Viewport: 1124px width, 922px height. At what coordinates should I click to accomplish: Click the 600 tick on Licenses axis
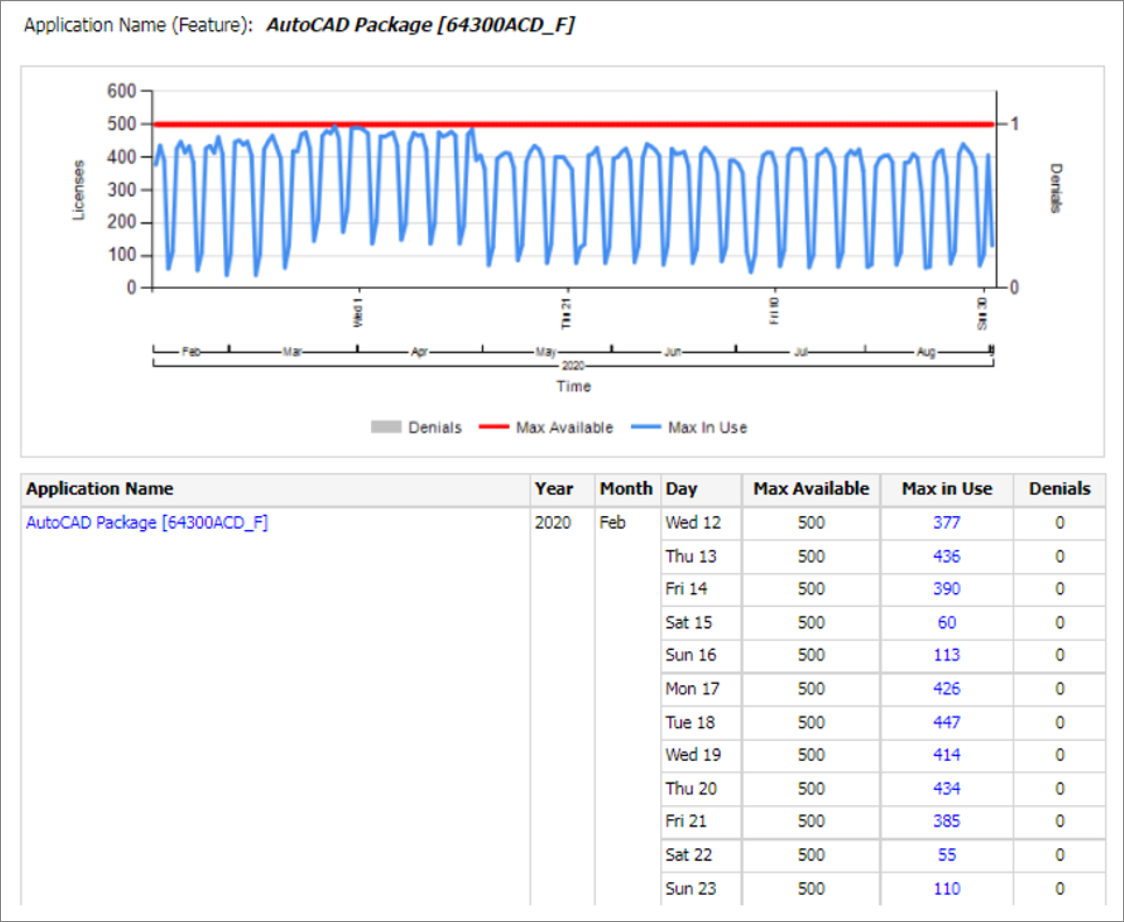coord(121,91)
